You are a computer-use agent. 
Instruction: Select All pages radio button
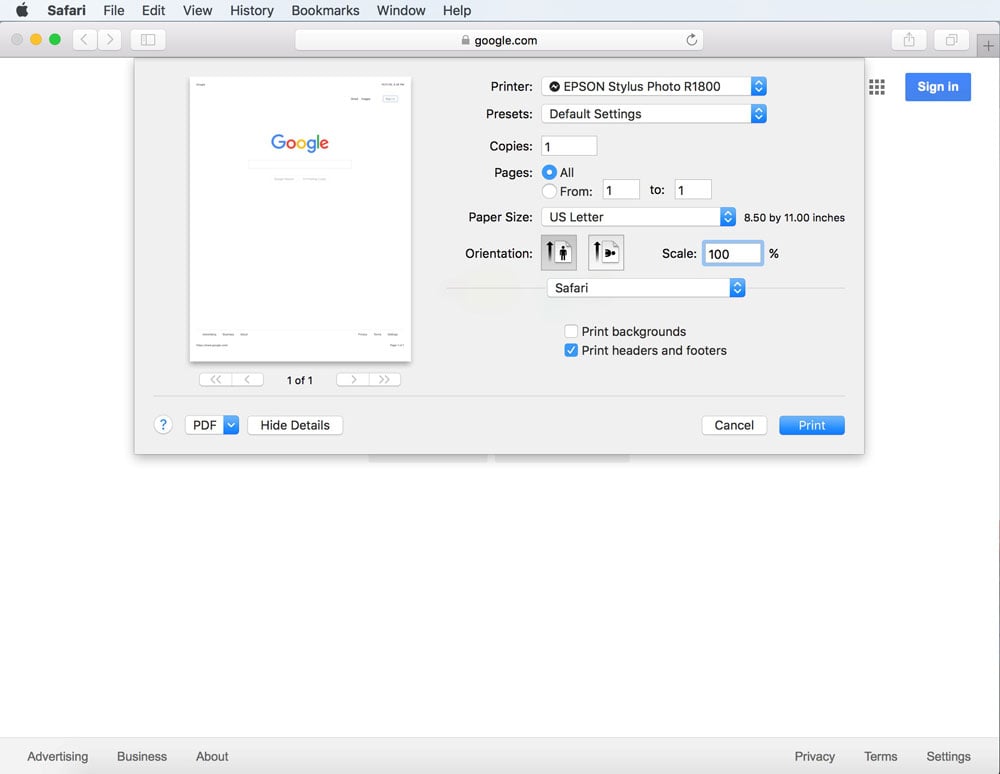point(548,172)
